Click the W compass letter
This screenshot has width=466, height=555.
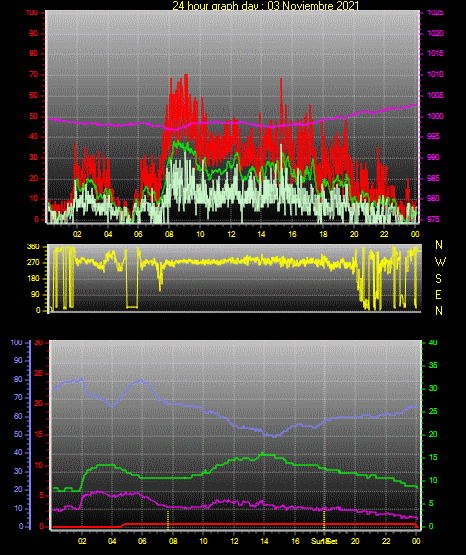pyautogui.click(x=440, y=262)
